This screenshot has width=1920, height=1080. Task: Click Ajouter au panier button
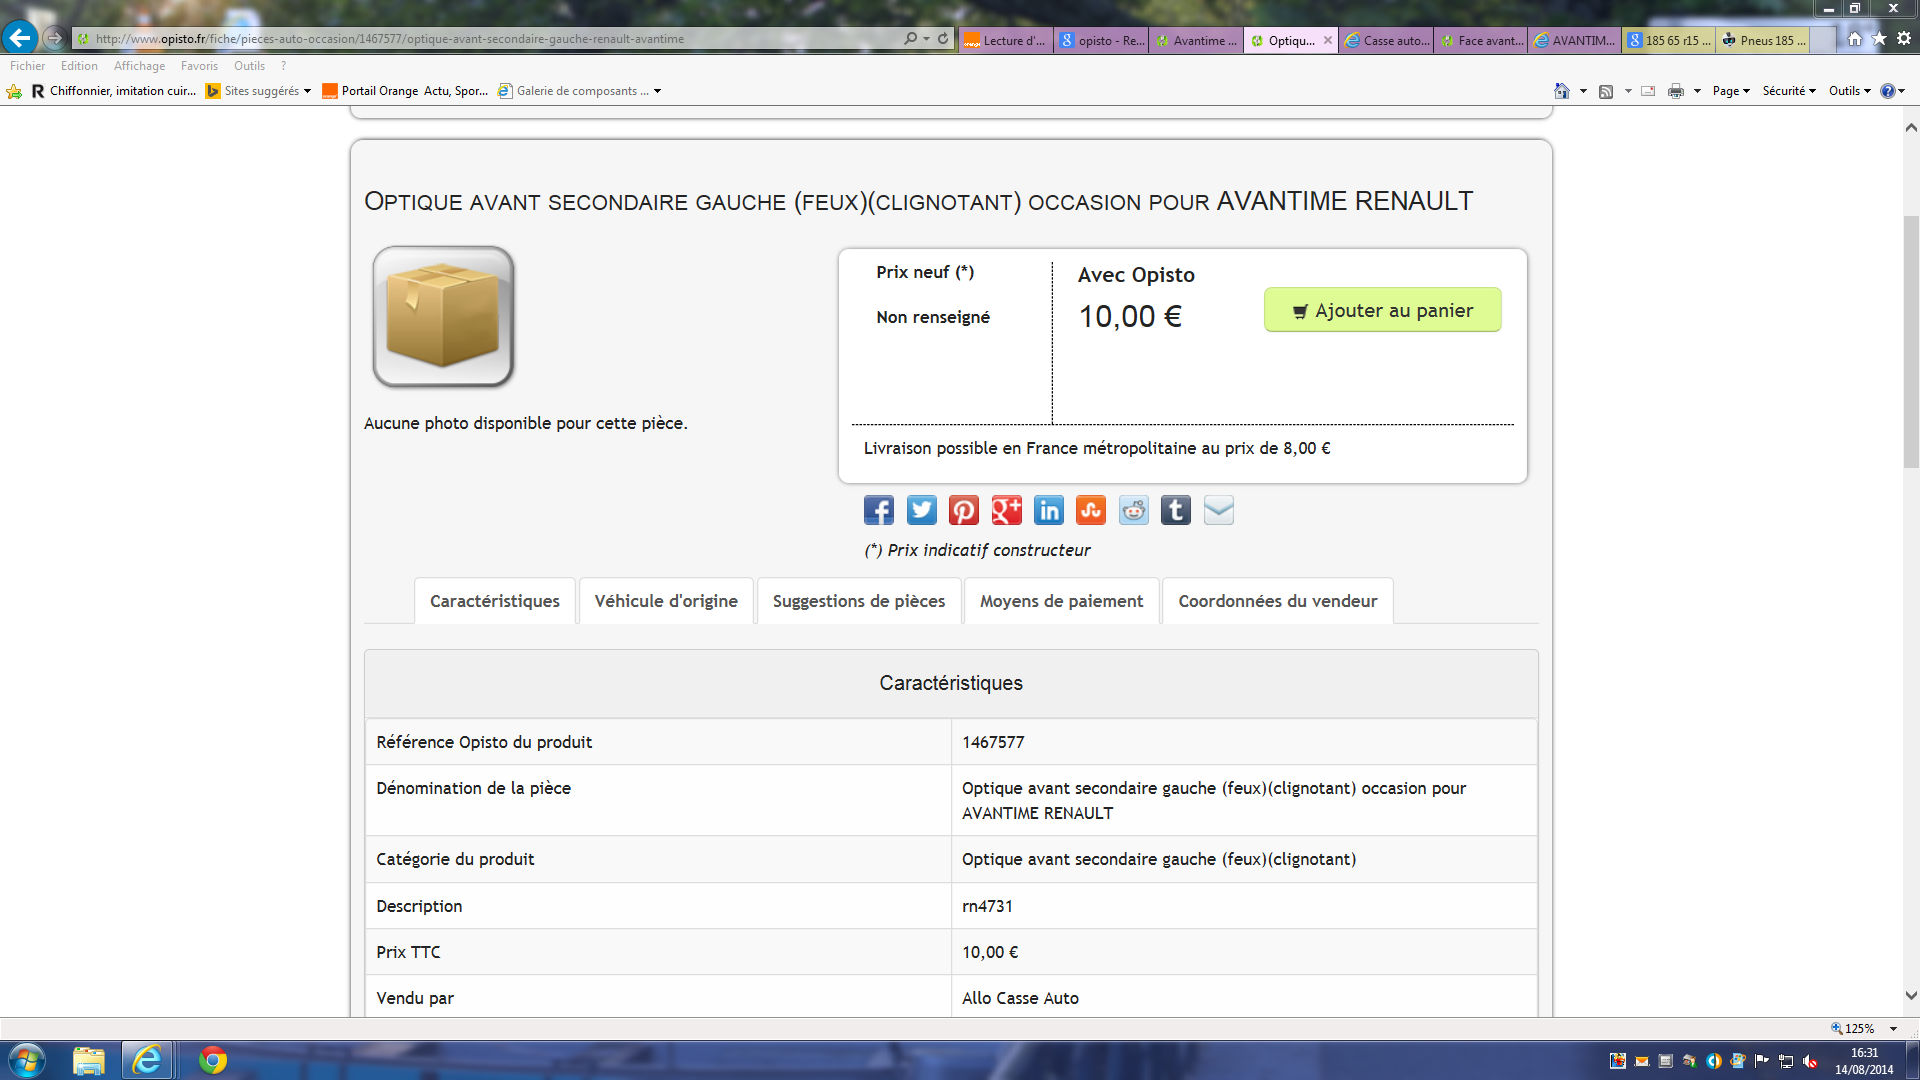[1382, 310]
